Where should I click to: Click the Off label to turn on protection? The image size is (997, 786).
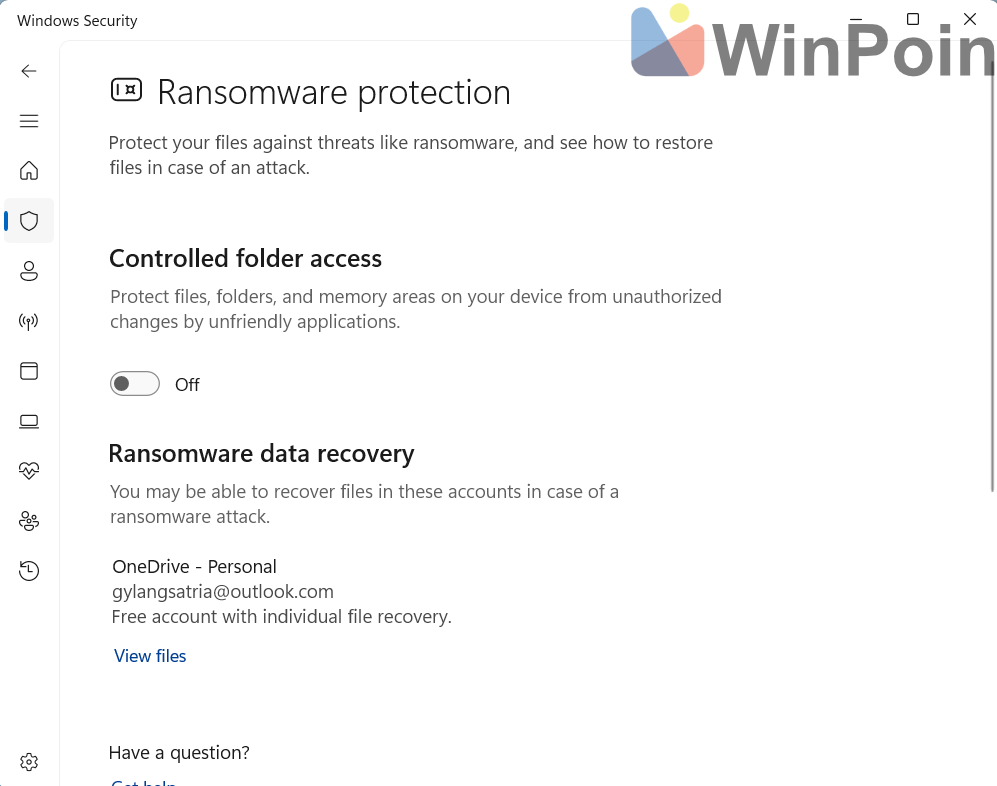[x=187, y=384]
